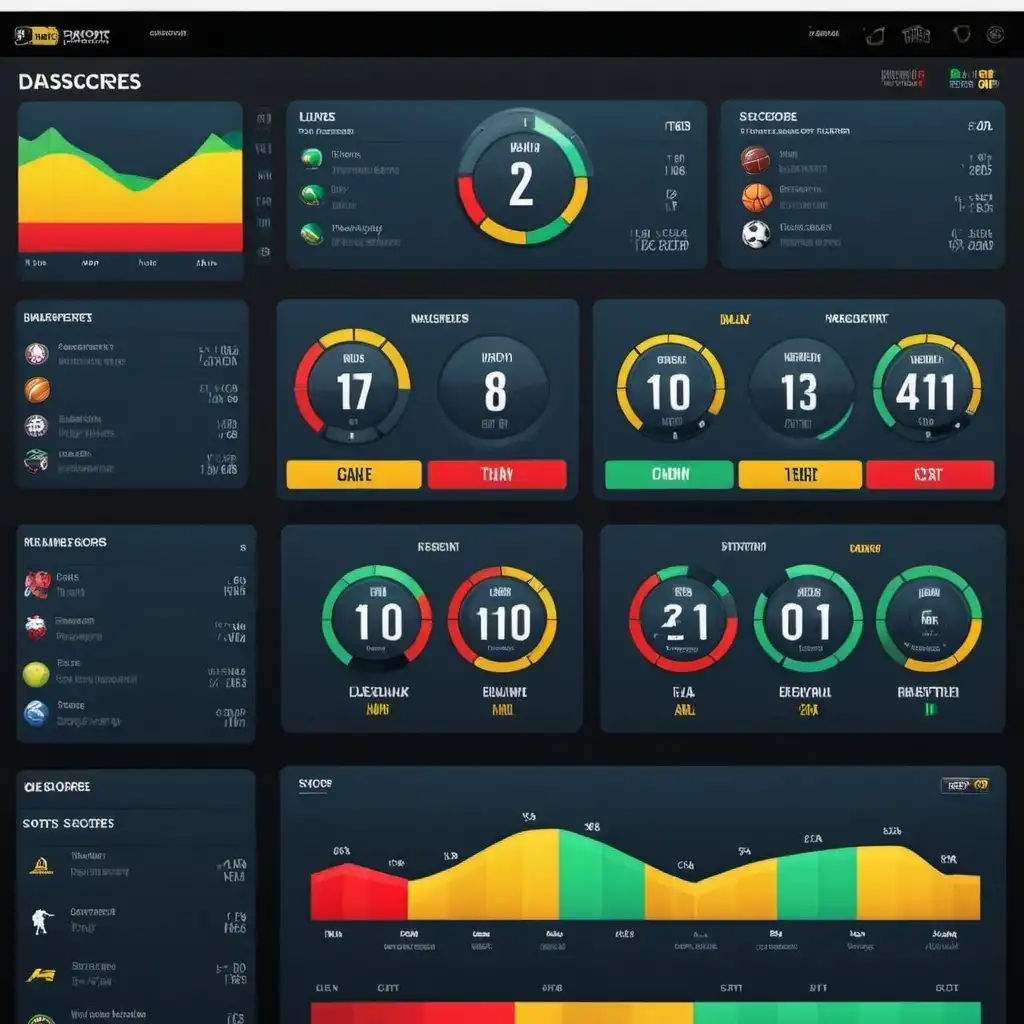
Task: Toggle the red-green indicator below the header
Action: point(902,79)
